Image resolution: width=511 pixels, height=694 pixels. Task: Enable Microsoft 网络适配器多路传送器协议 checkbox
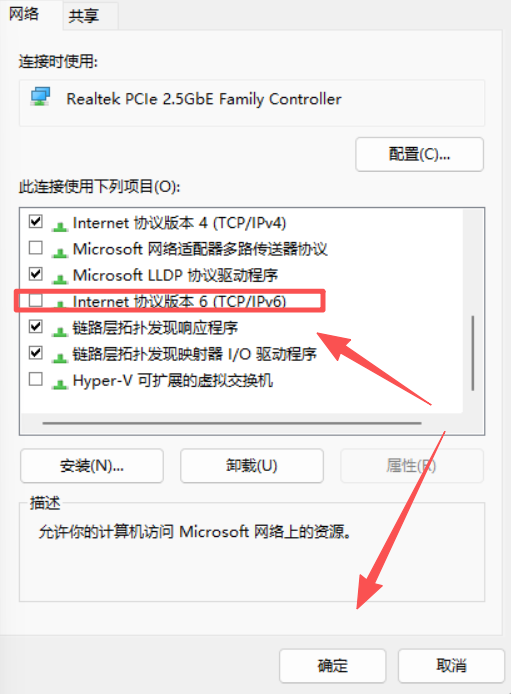(x=36, y=247)
